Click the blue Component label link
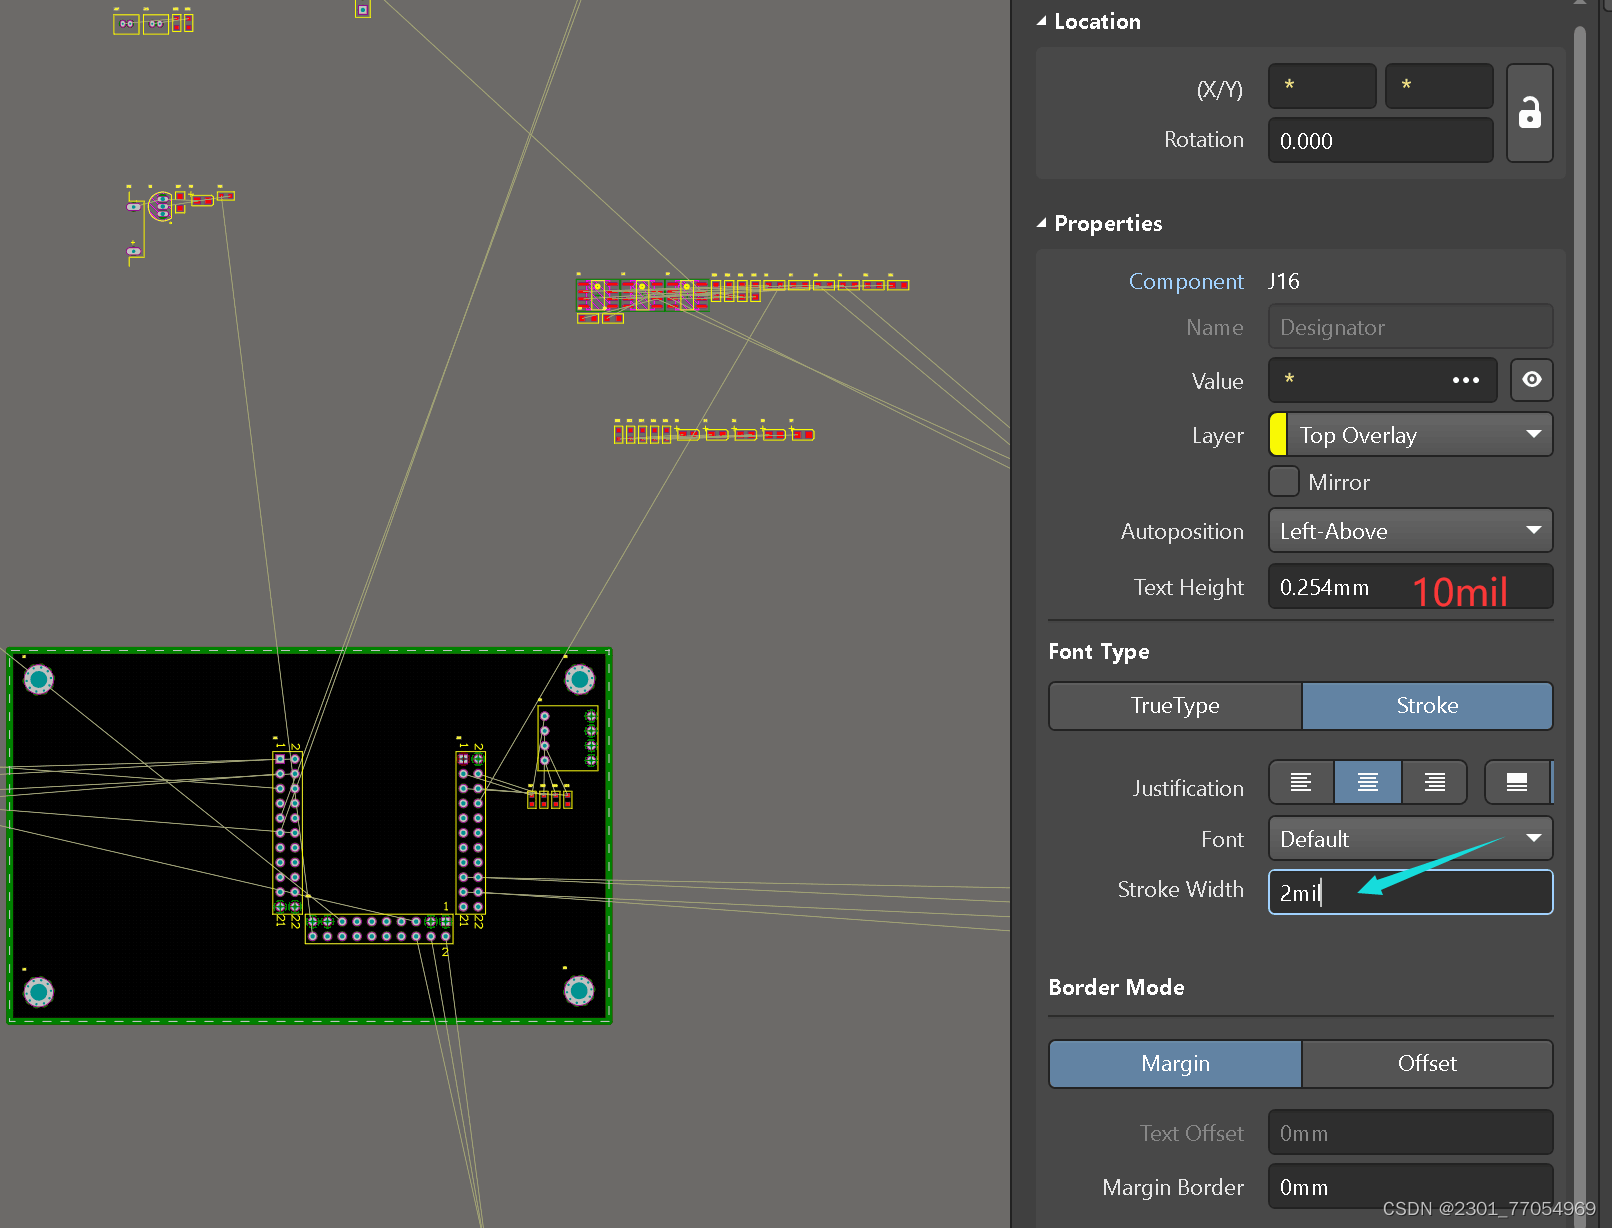The width and height of the screenshot is (1612, 1228). pos(1187,281)
